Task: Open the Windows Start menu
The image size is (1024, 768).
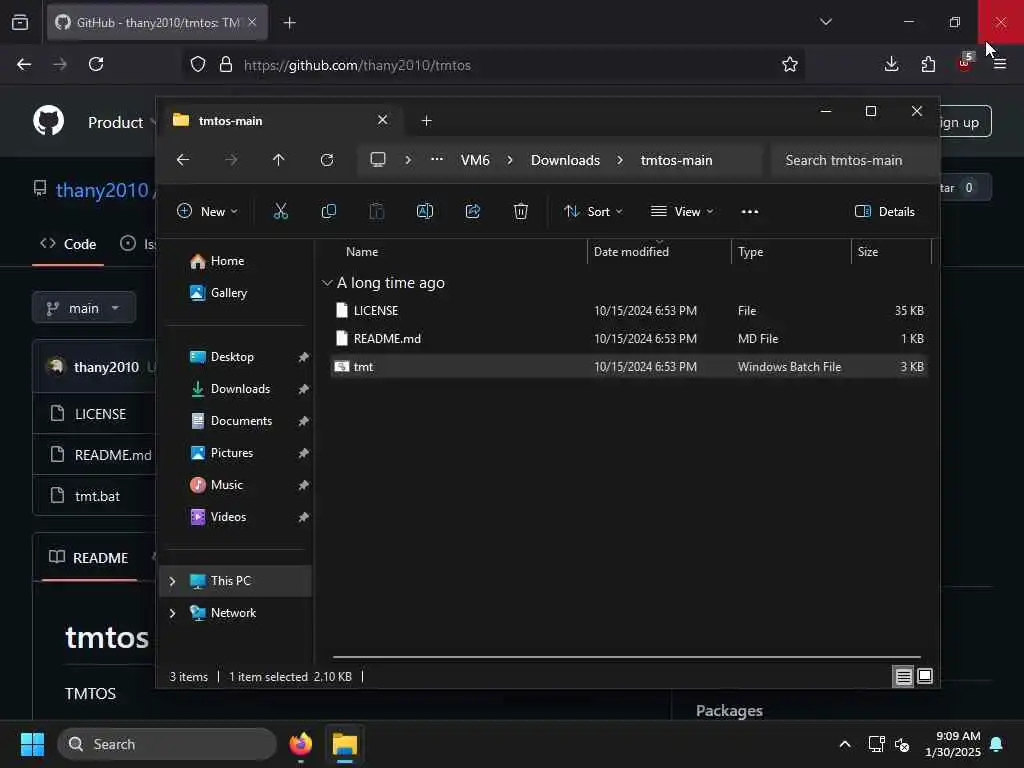Action: (32, 744)
